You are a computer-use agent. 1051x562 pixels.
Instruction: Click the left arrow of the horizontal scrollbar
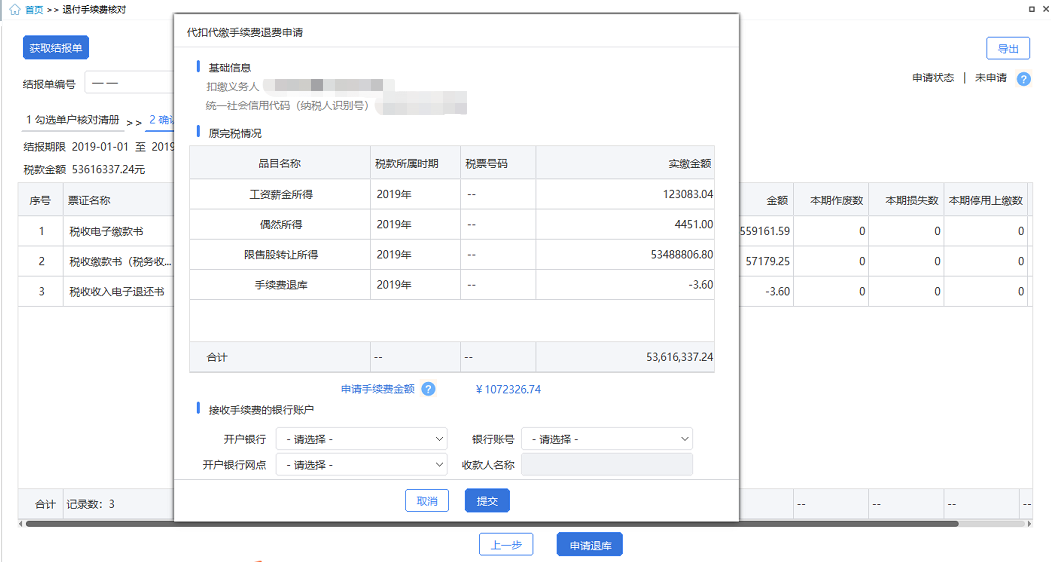click(x=21, y=524)
